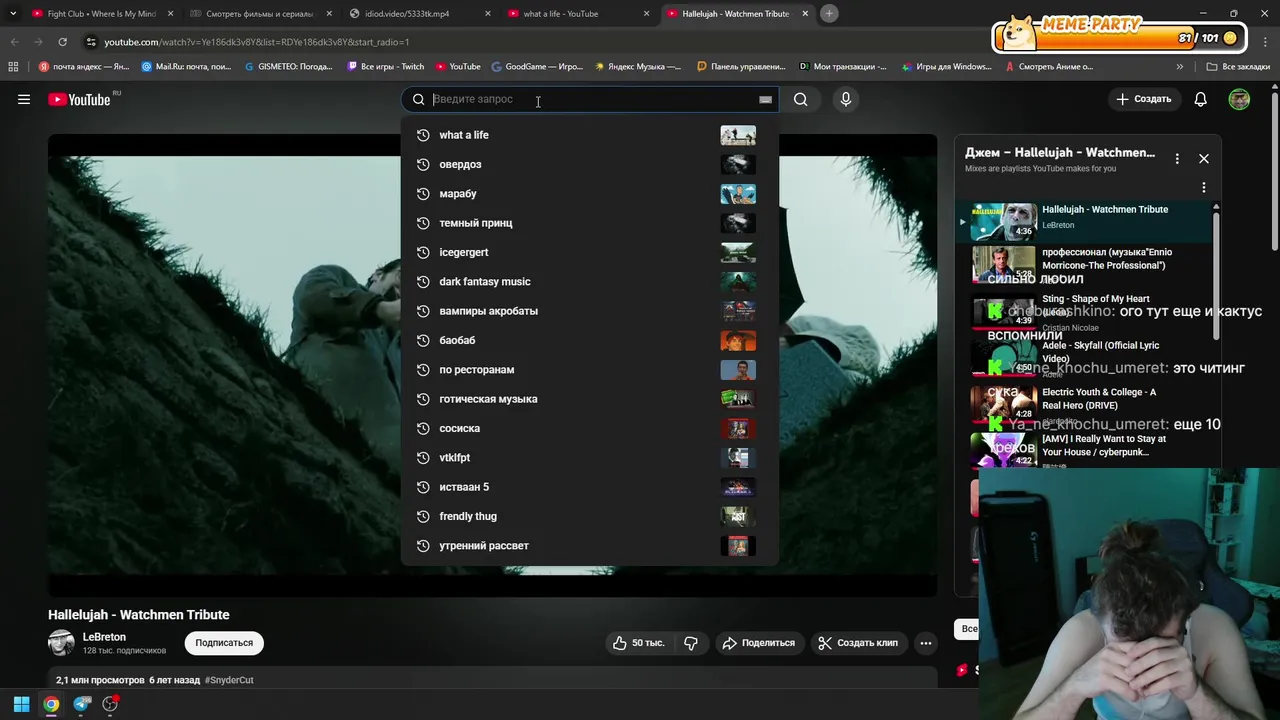
Task: Switch to the Fight Club browser tab
Action: point(100,14)
